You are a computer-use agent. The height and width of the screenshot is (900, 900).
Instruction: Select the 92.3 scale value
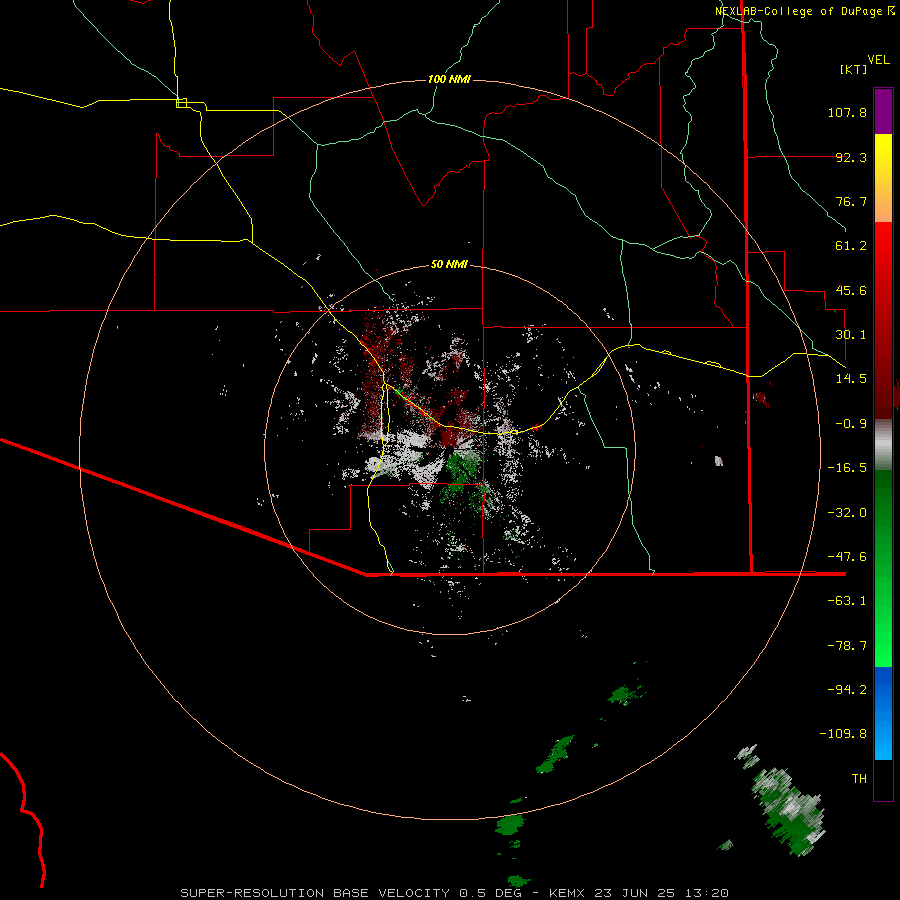[851, 157]
